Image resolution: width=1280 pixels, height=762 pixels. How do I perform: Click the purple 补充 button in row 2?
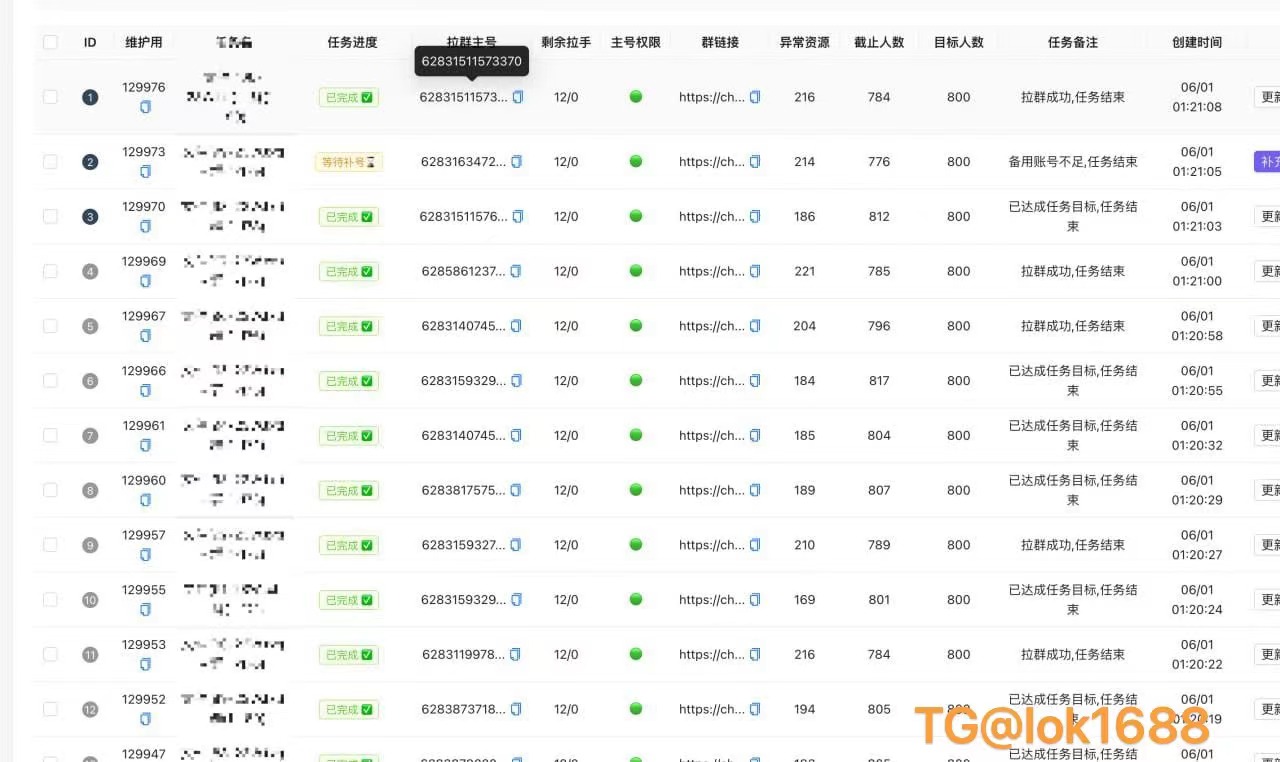coord(1267,162)
